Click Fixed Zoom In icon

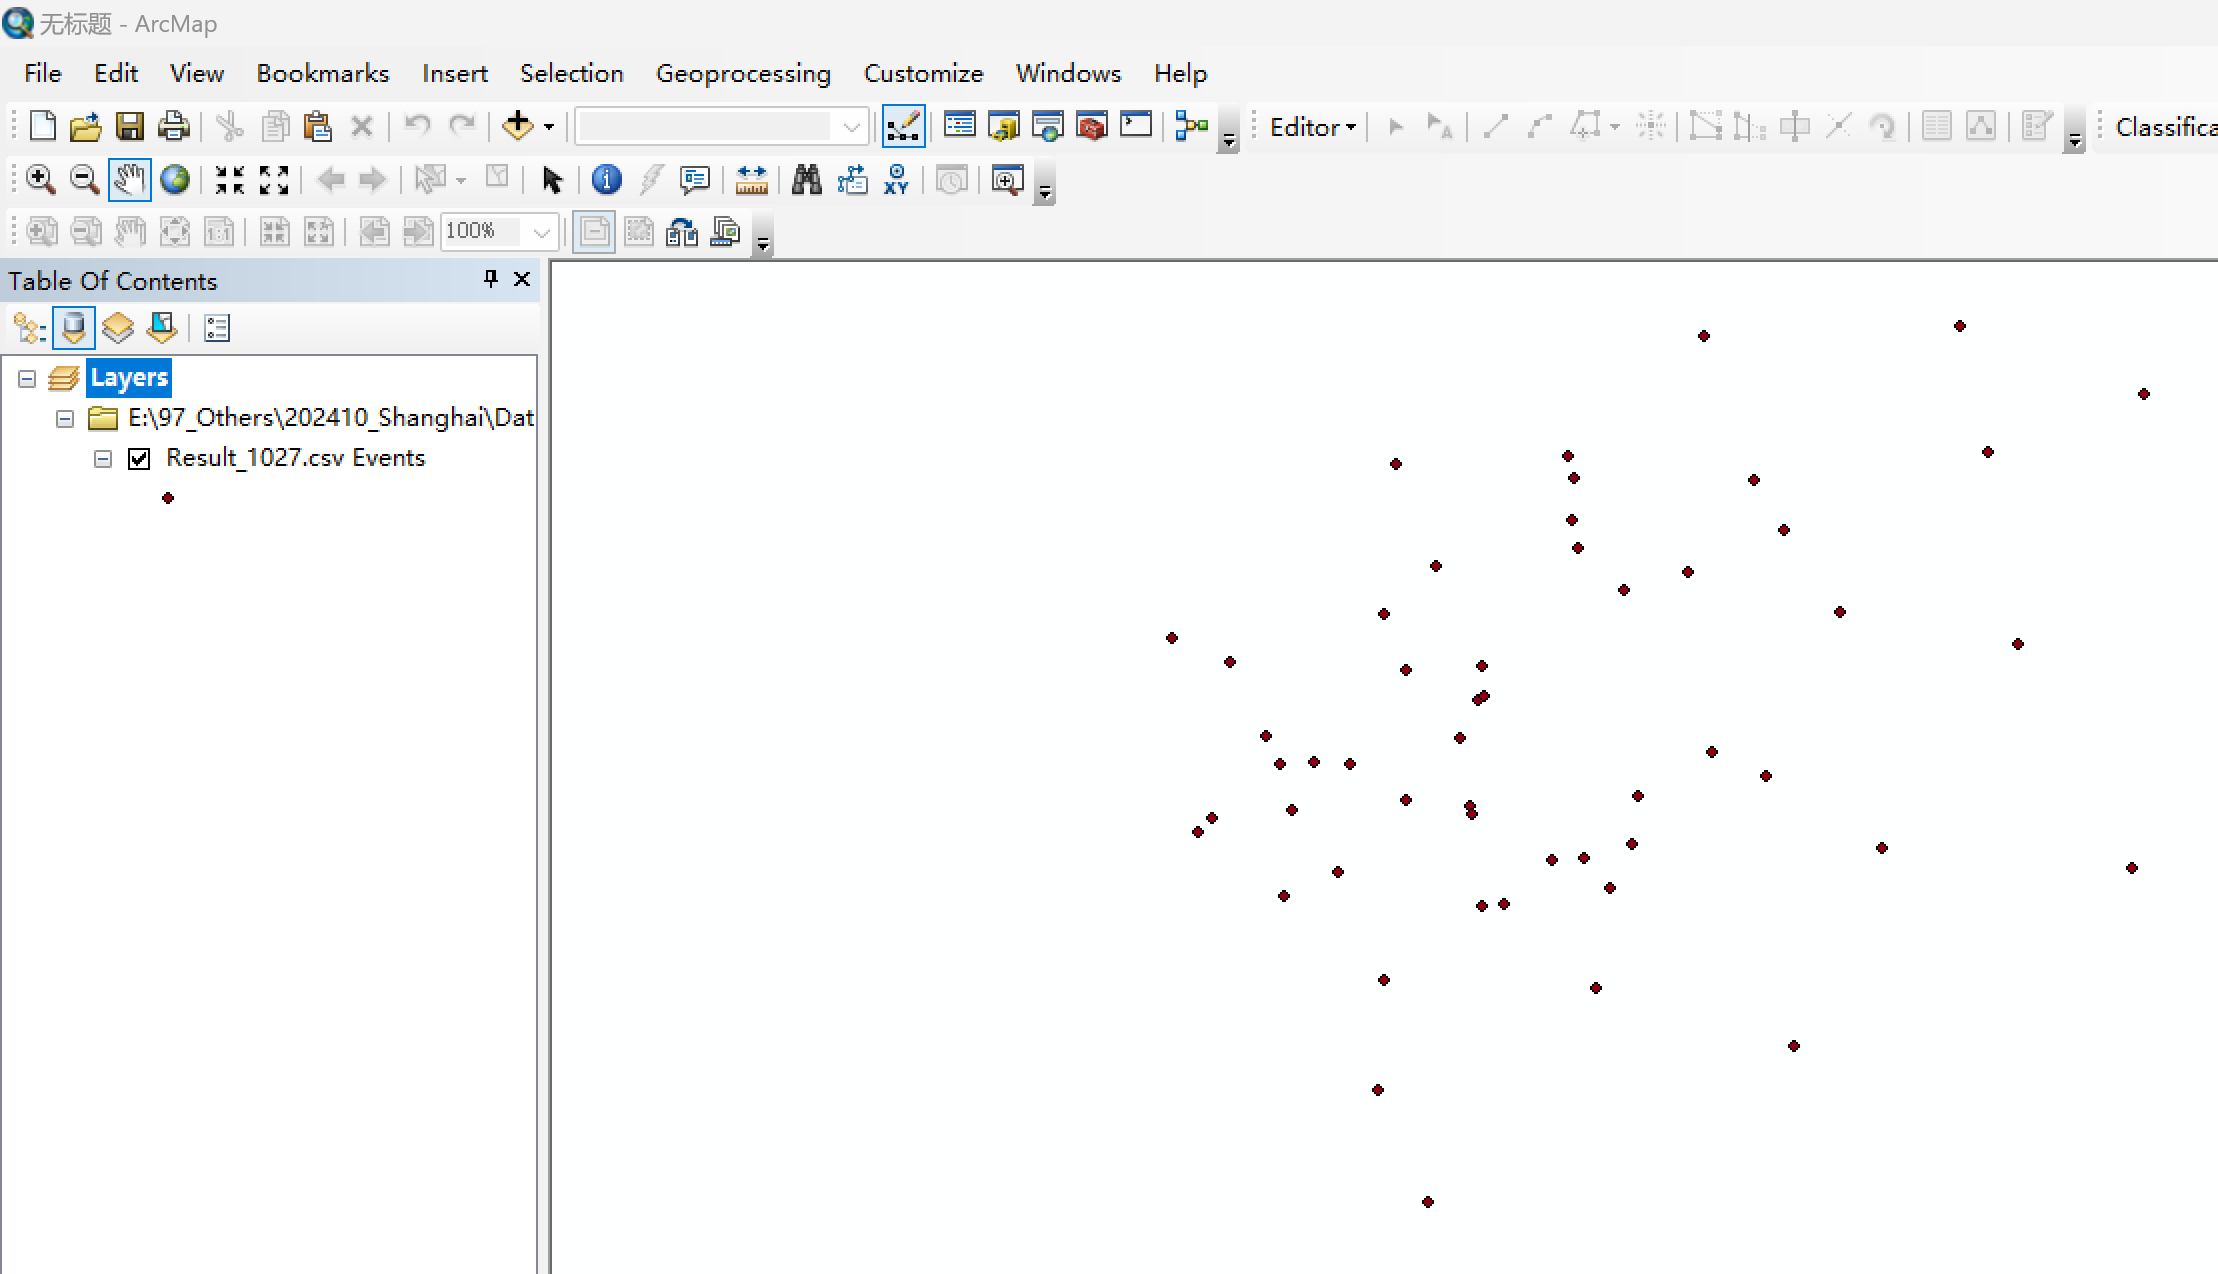coord(230,180)
